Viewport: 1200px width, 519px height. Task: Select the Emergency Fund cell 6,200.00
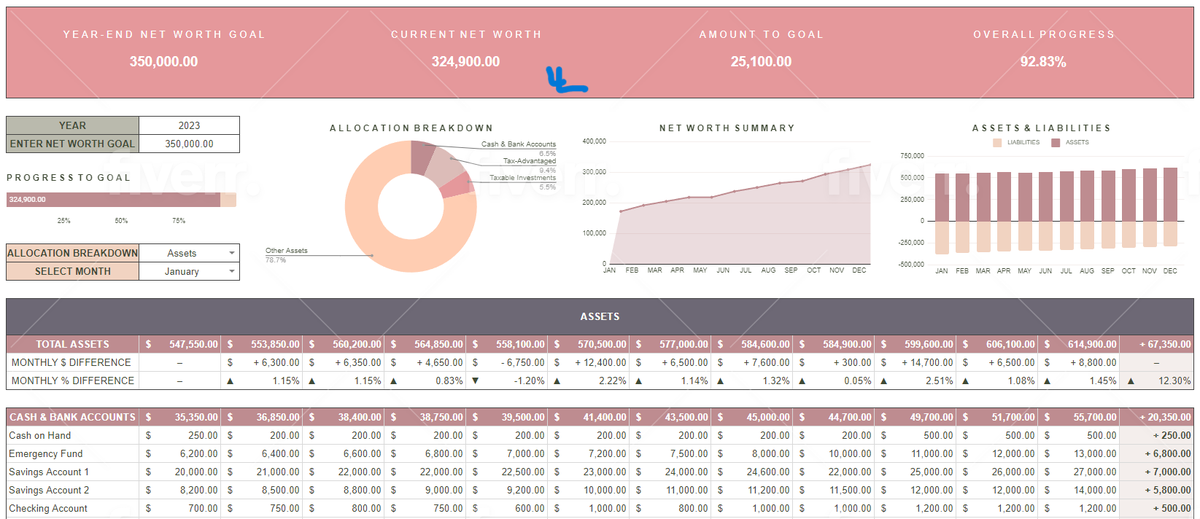180,454
